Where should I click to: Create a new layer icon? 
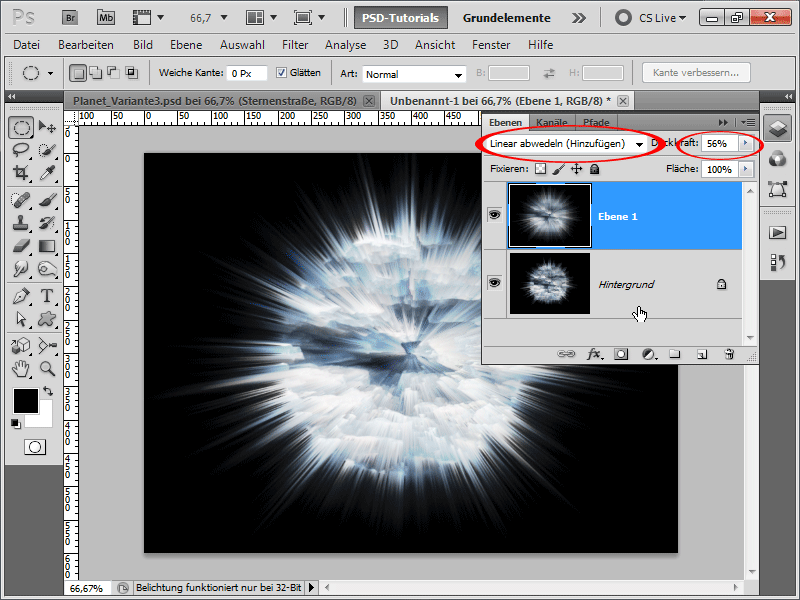702,354
